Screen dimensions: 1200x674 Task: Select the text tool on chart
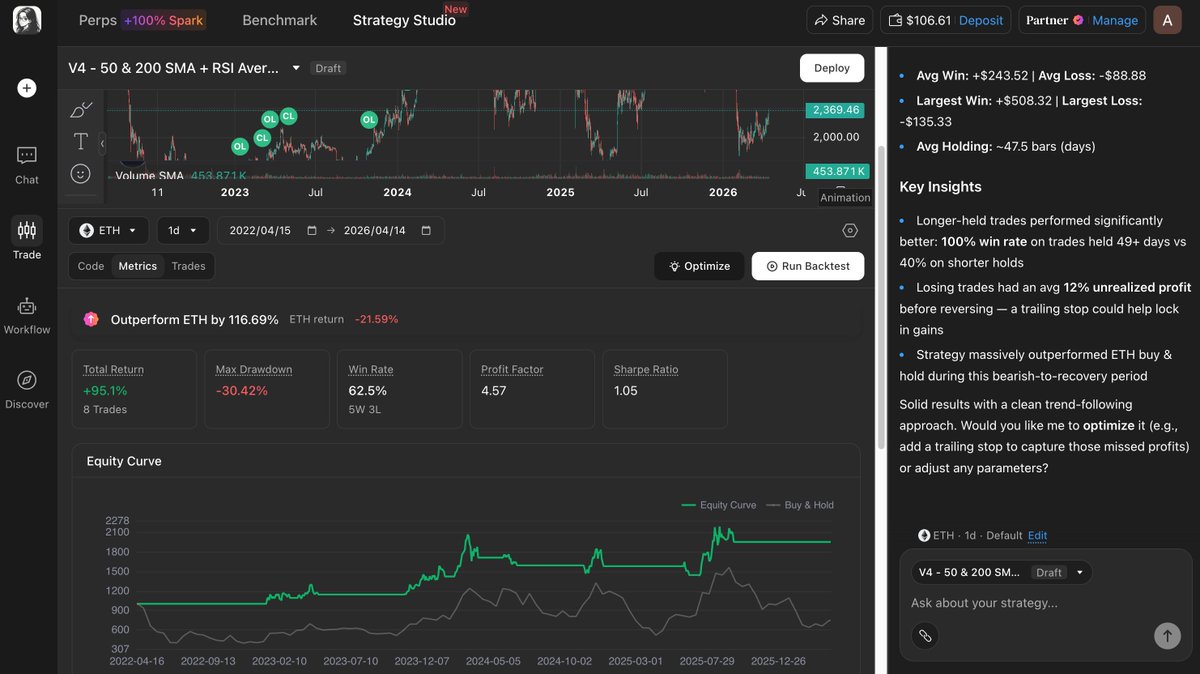pos(81,141)
